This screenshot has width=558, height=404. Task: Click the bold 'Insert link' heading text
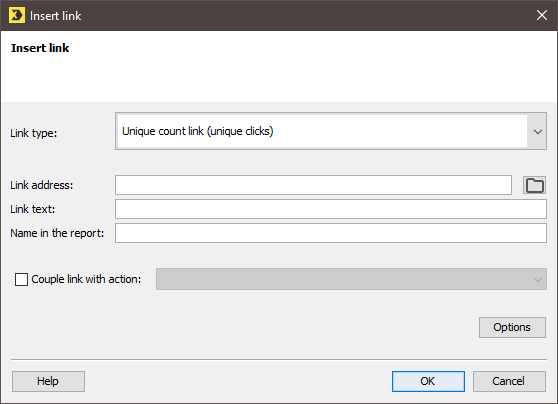tap(40, 48)
